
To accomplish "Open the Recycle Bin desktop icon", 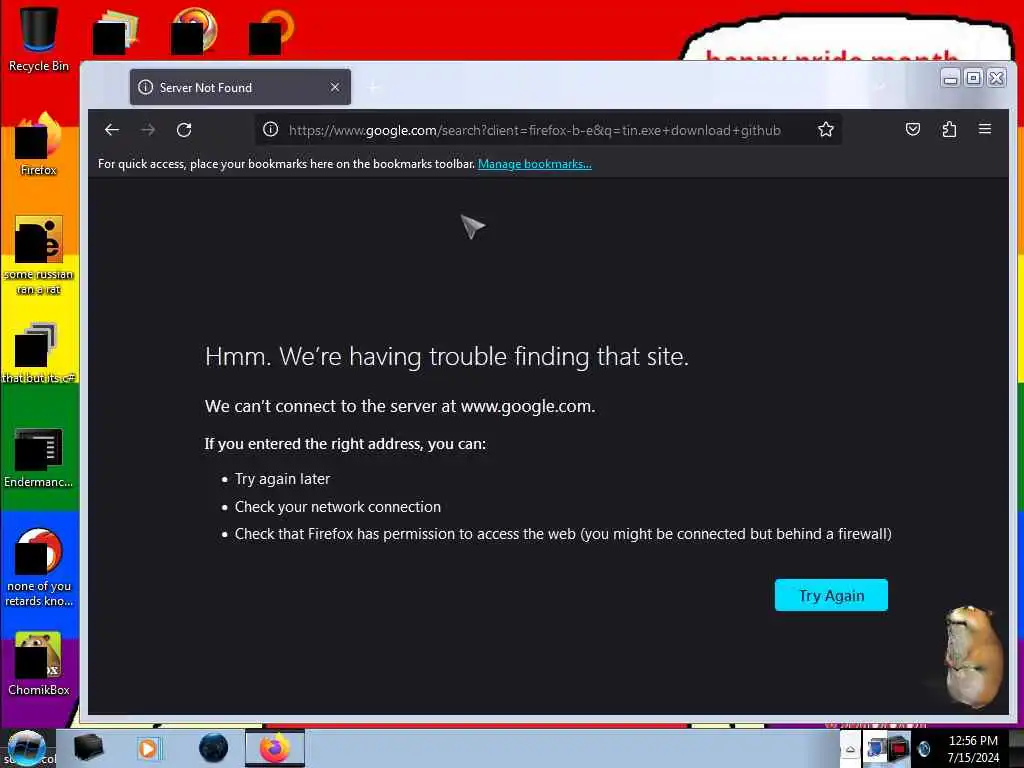I will coord(39,39).
